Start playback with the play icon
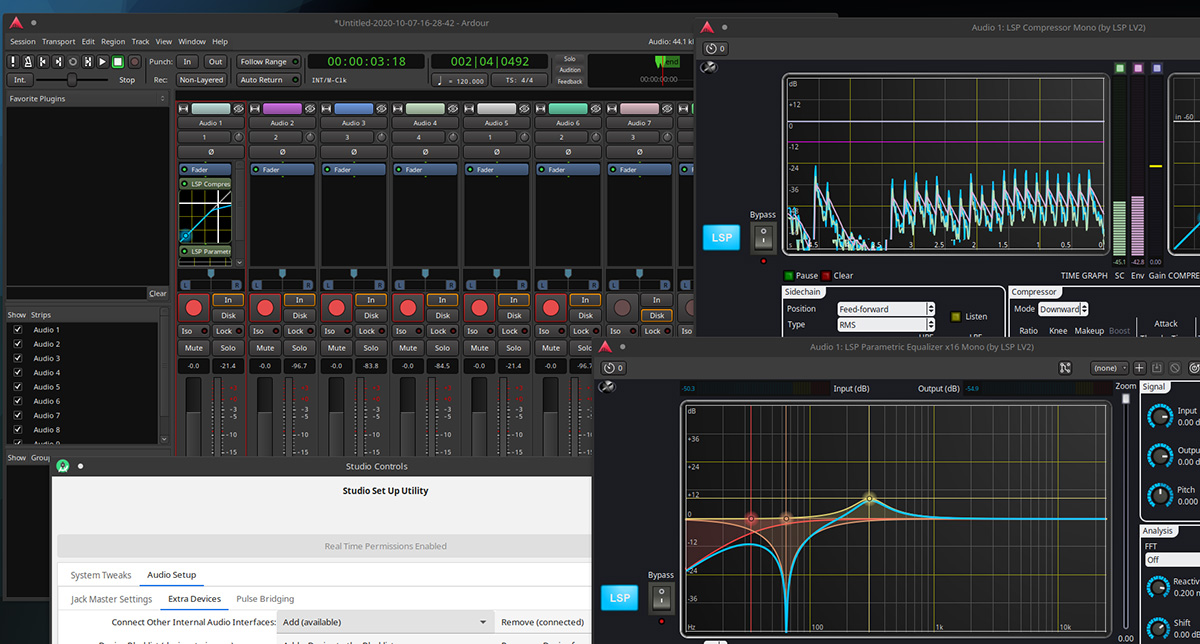 102,62
